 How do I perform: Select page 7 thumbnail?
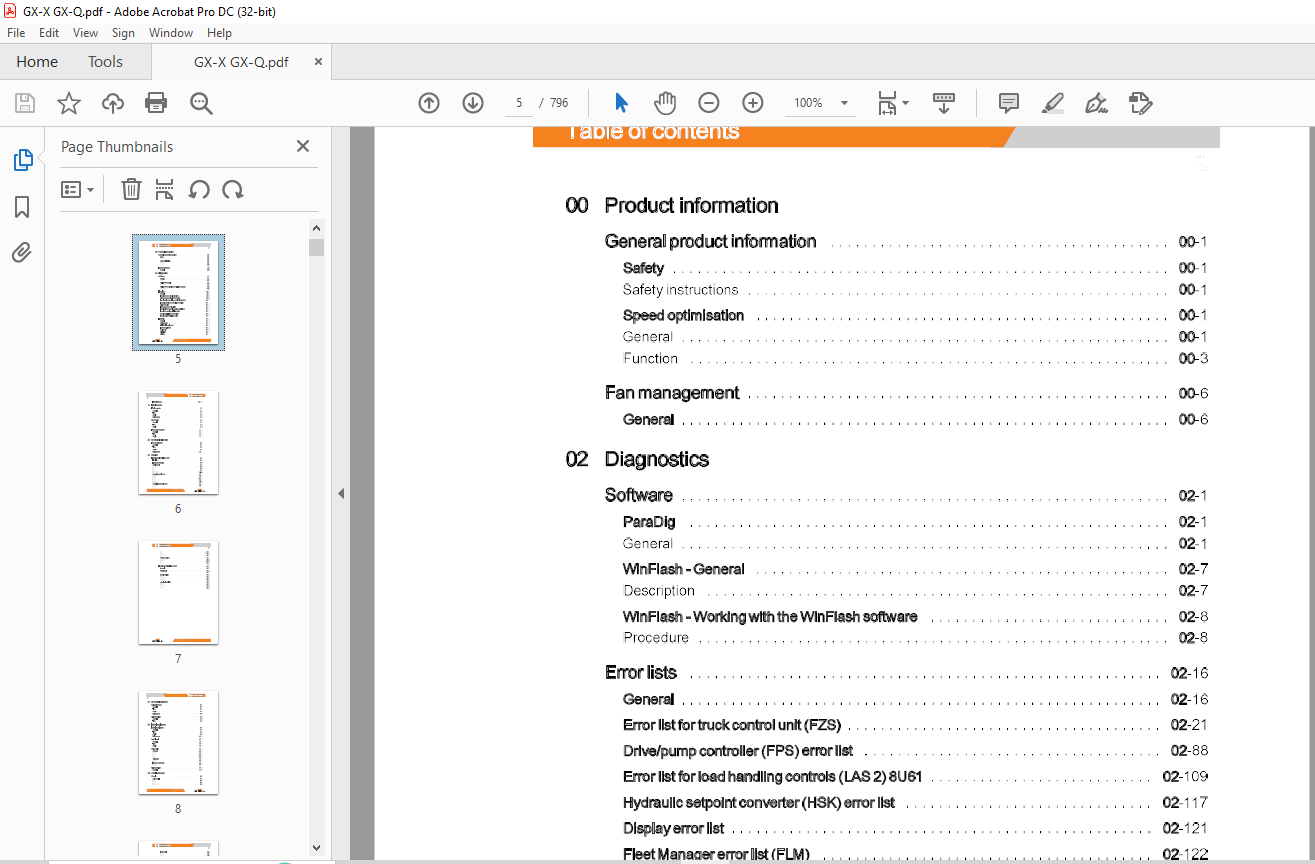point(178,593)
